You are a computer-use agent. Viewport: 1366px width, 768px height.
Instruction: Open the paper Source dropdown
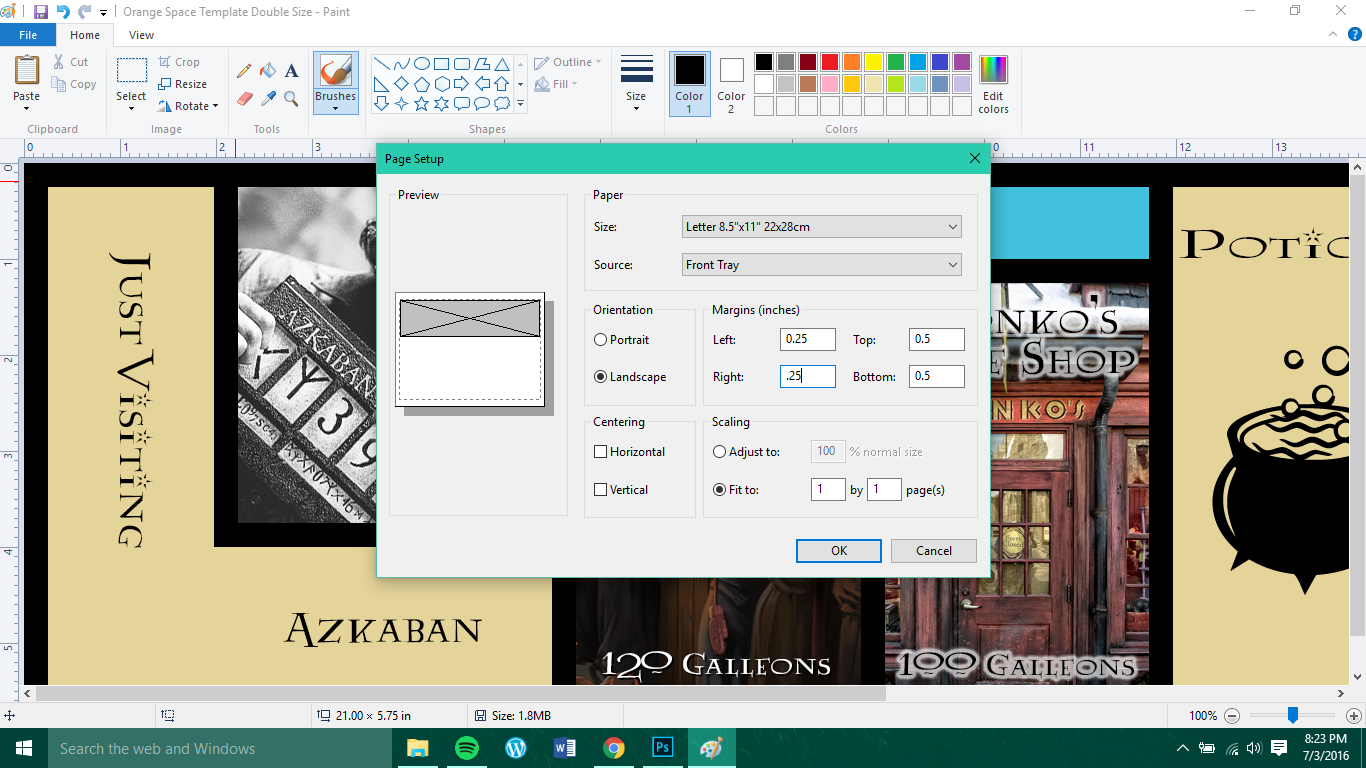tap(821, 265)
